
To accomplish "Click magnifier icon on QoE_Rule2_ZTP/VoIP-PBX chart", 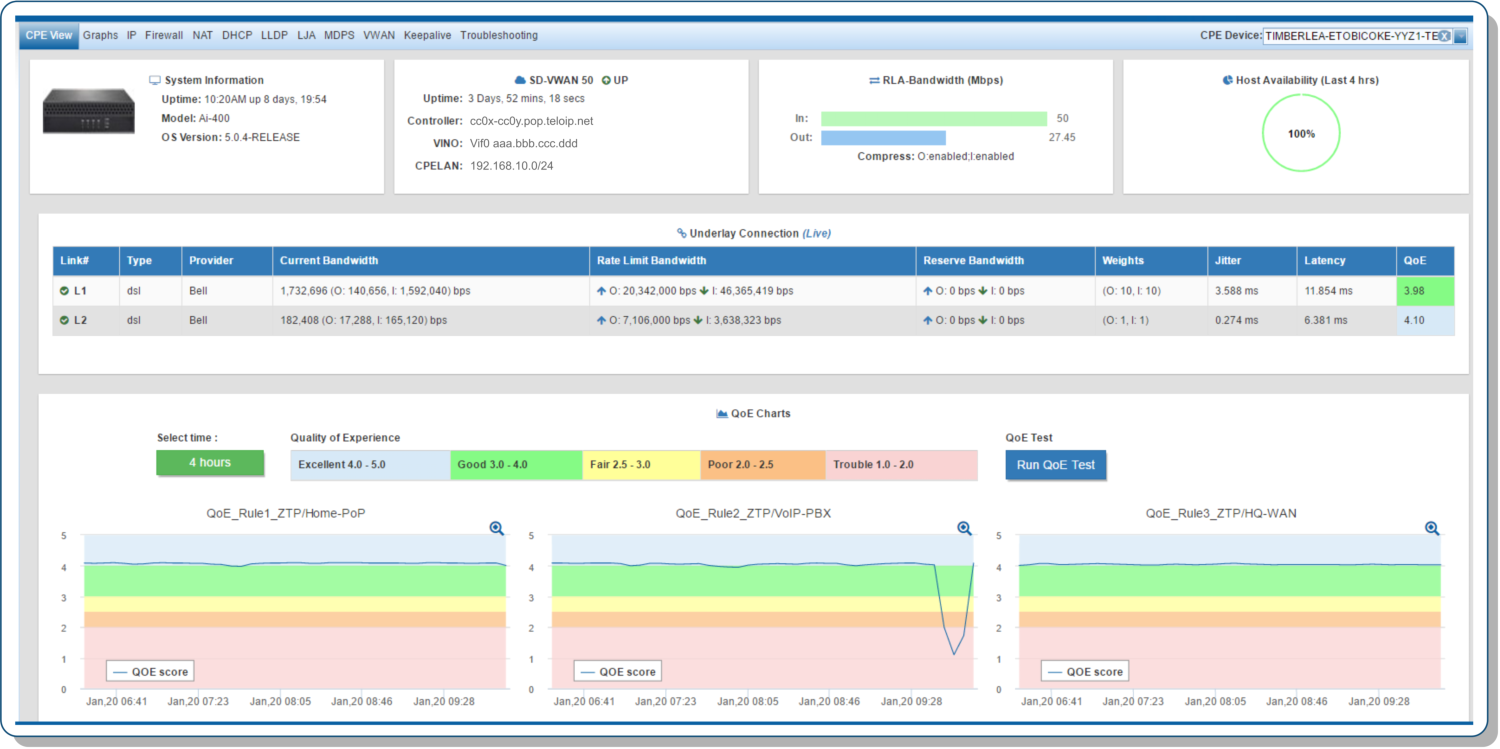I will [964, 528].
